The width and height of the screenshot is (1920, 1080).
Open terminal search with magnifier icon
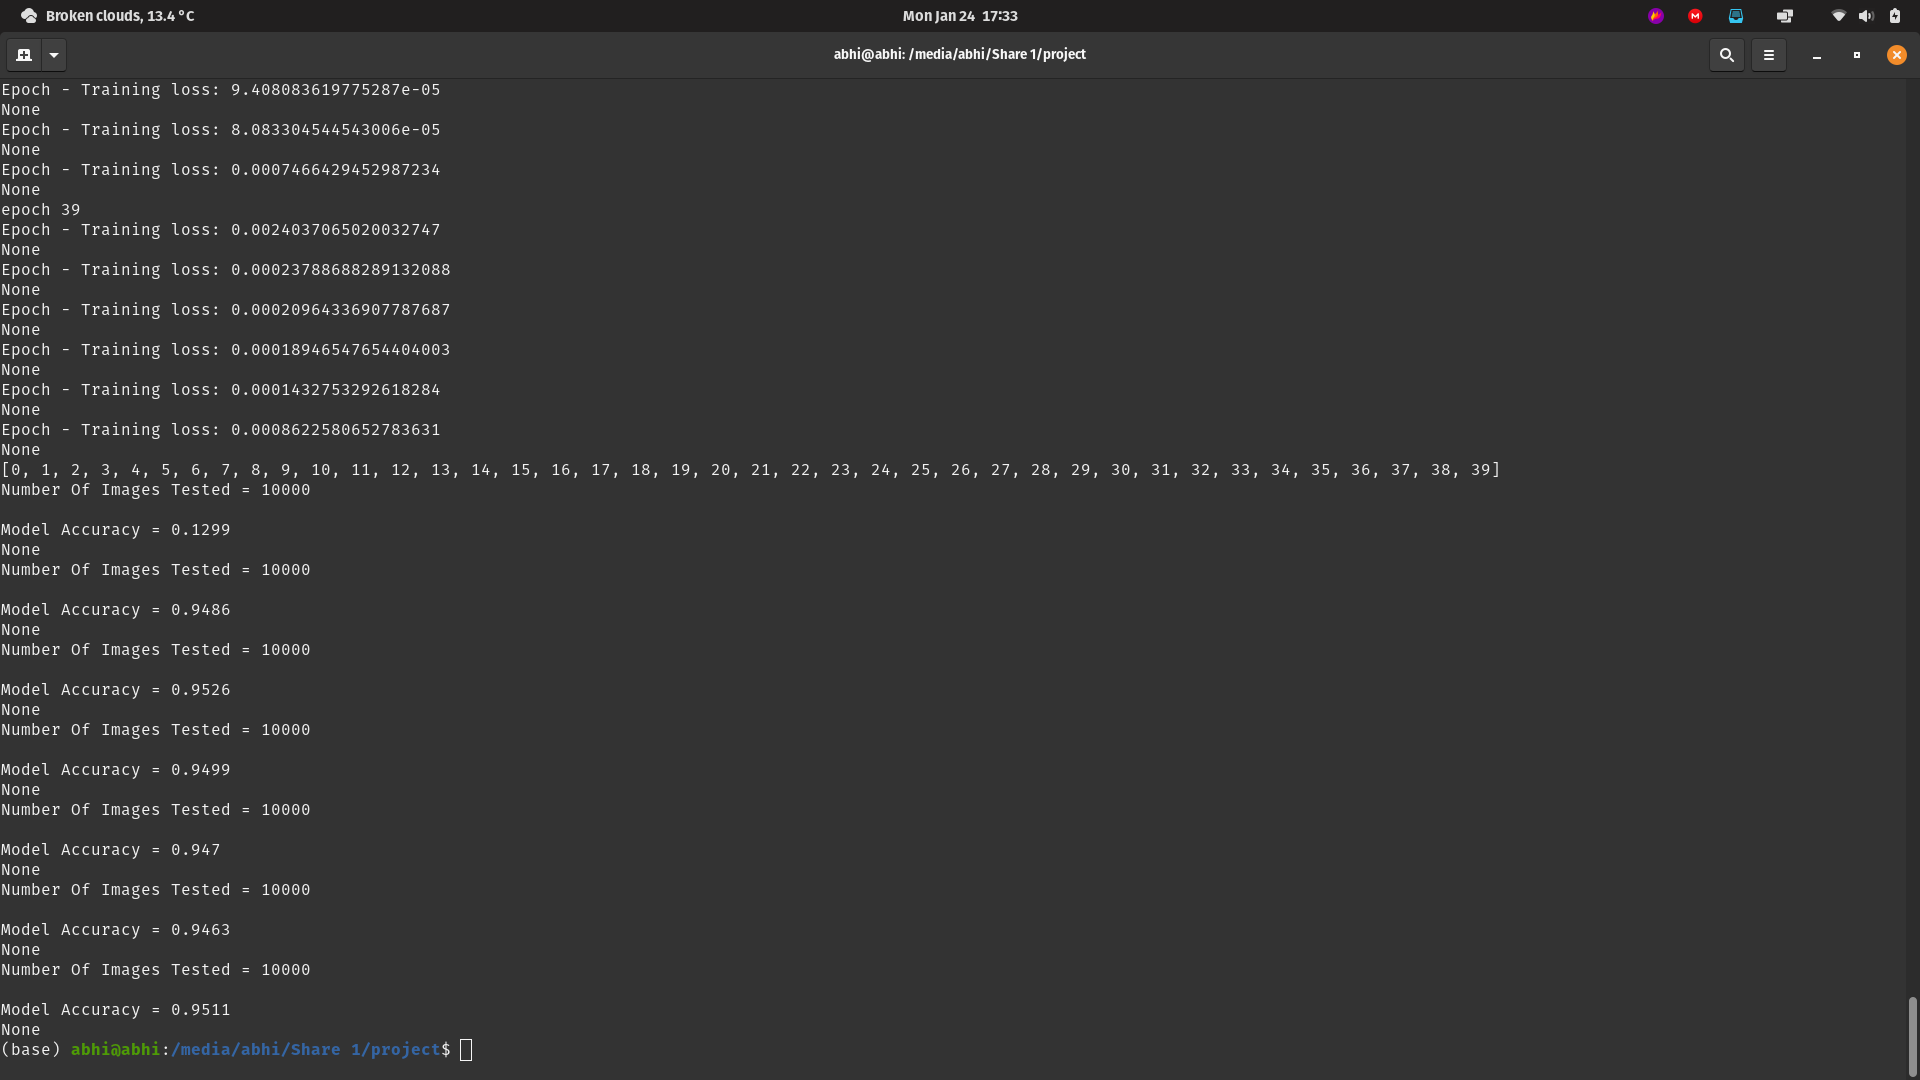1726,55
